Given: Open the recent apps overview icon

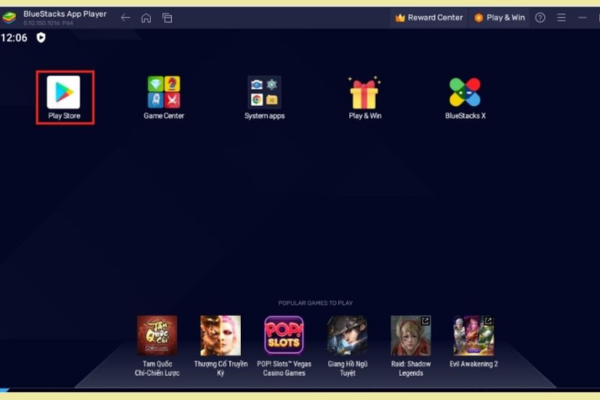Looking at the screenshot, I should pos(167,18).
